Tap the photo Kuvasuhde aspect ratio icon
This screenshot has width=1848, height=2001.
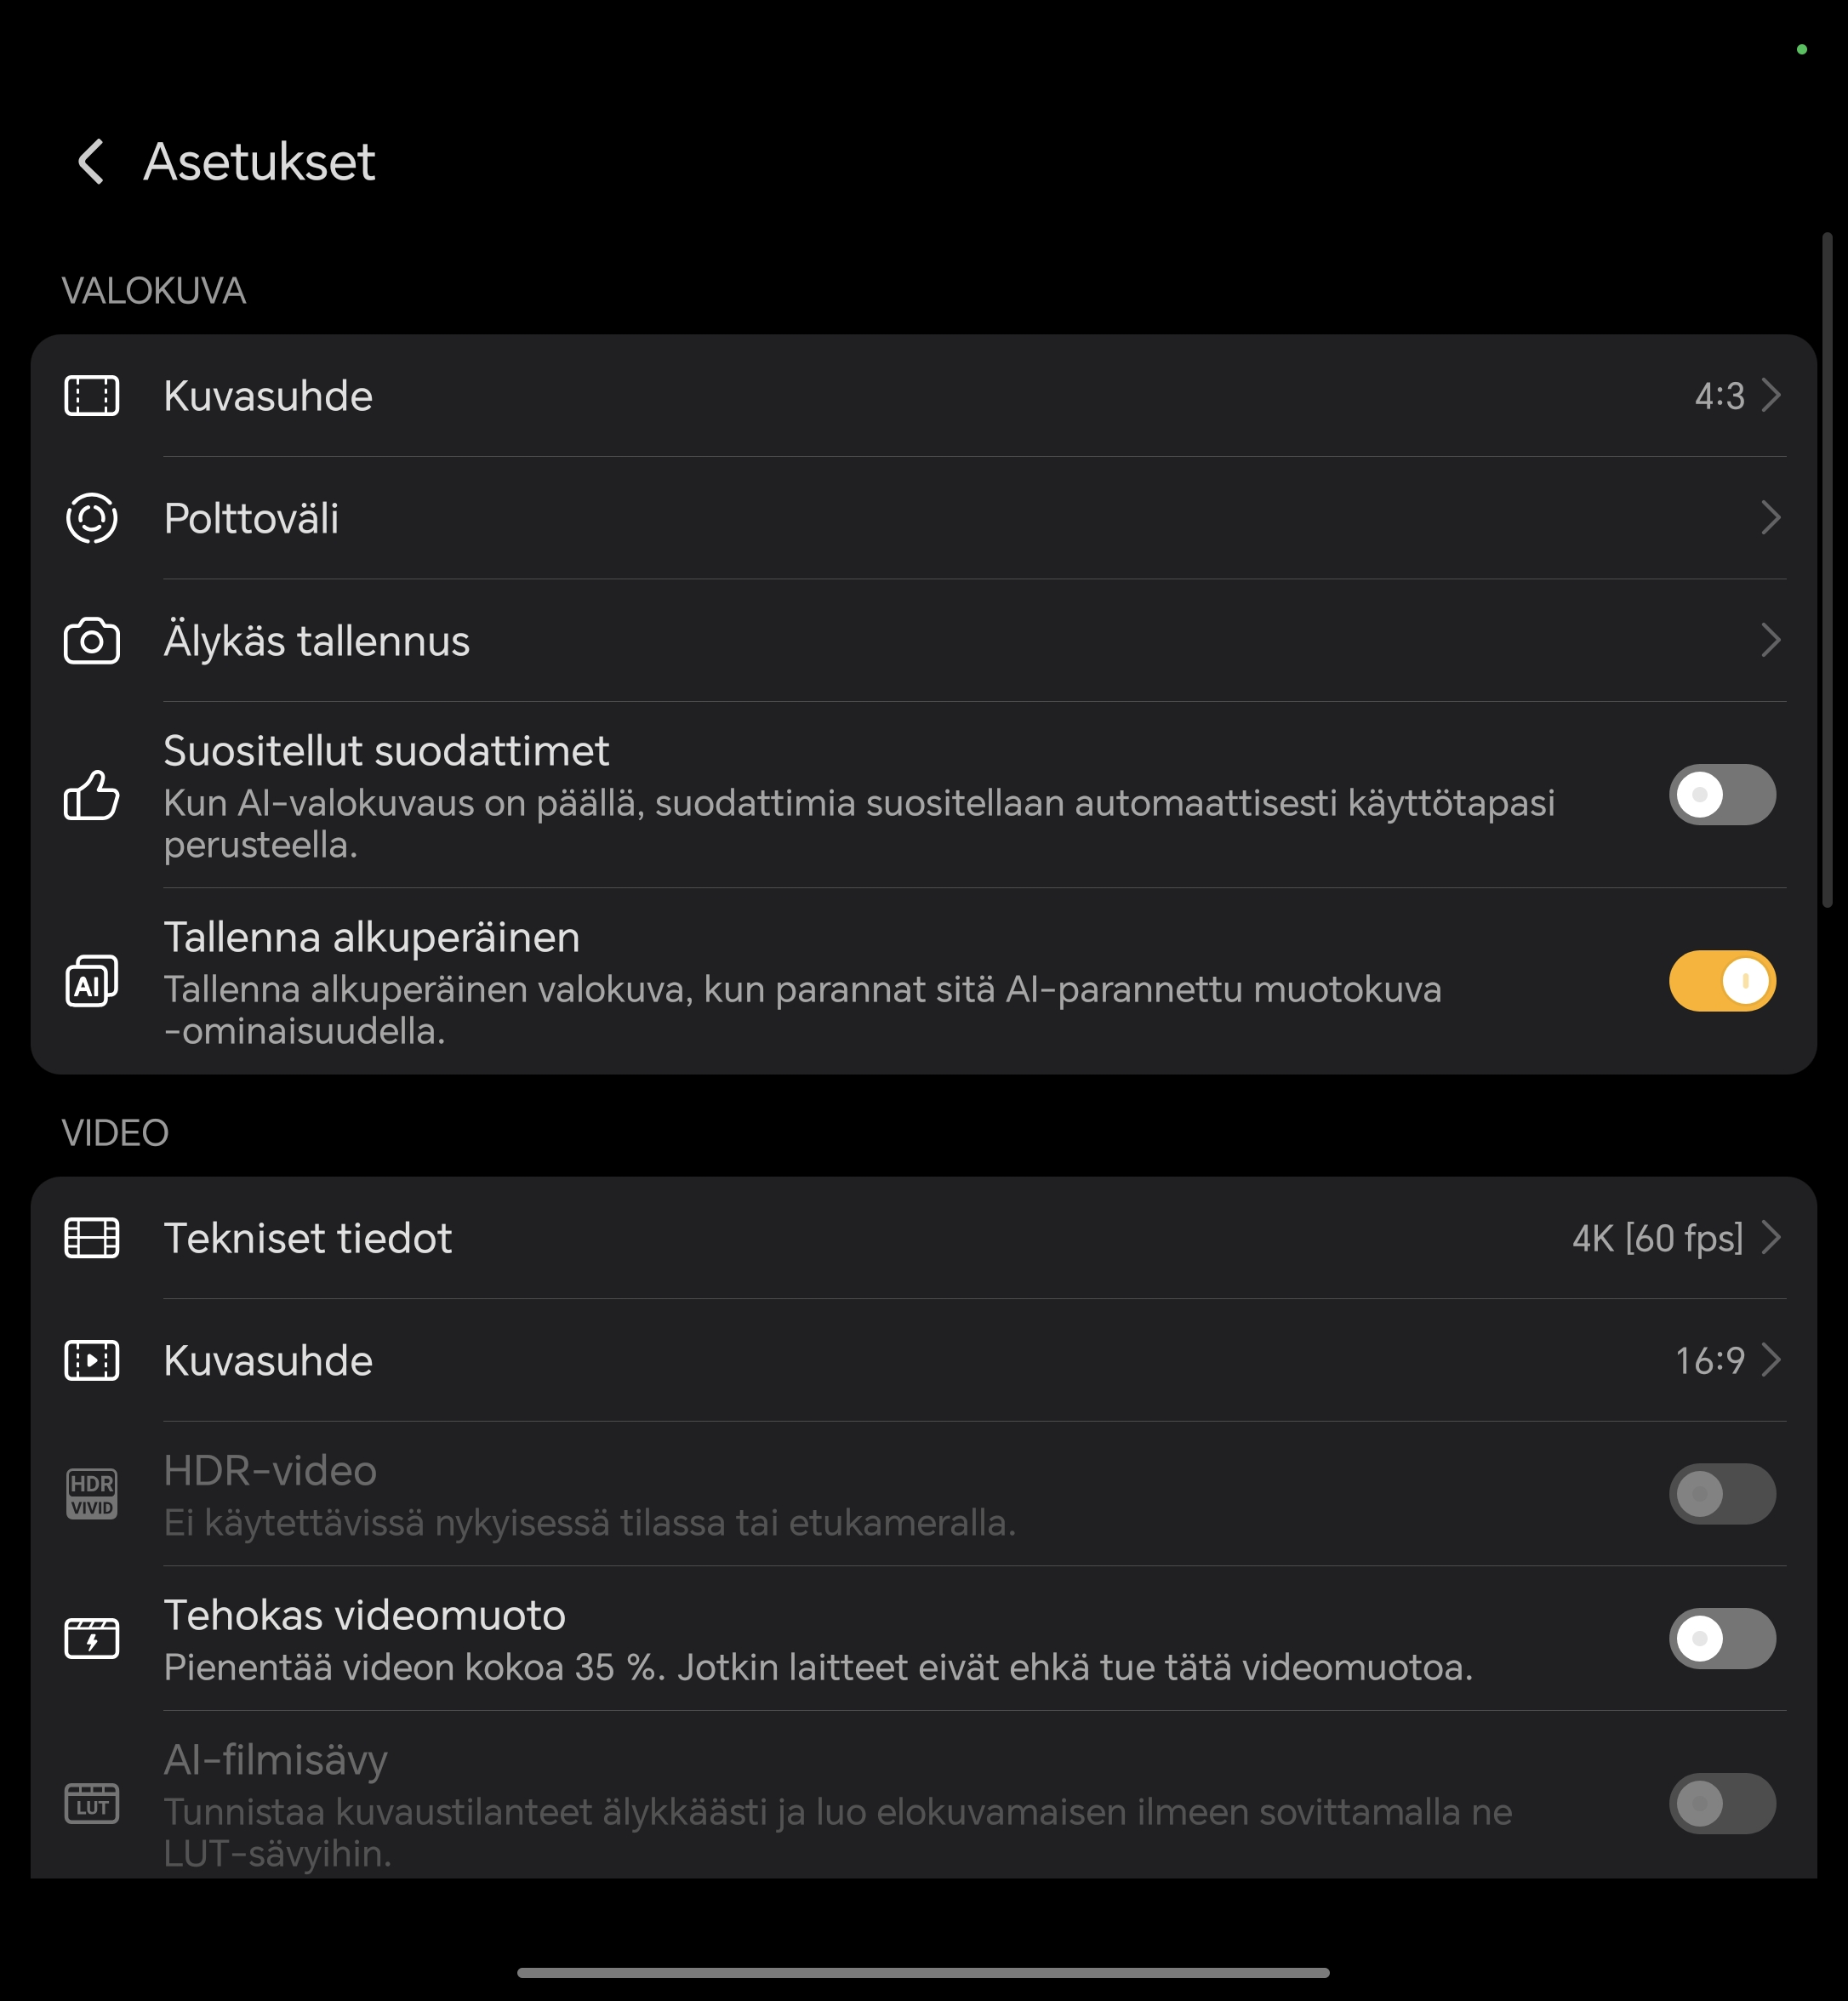92,396
